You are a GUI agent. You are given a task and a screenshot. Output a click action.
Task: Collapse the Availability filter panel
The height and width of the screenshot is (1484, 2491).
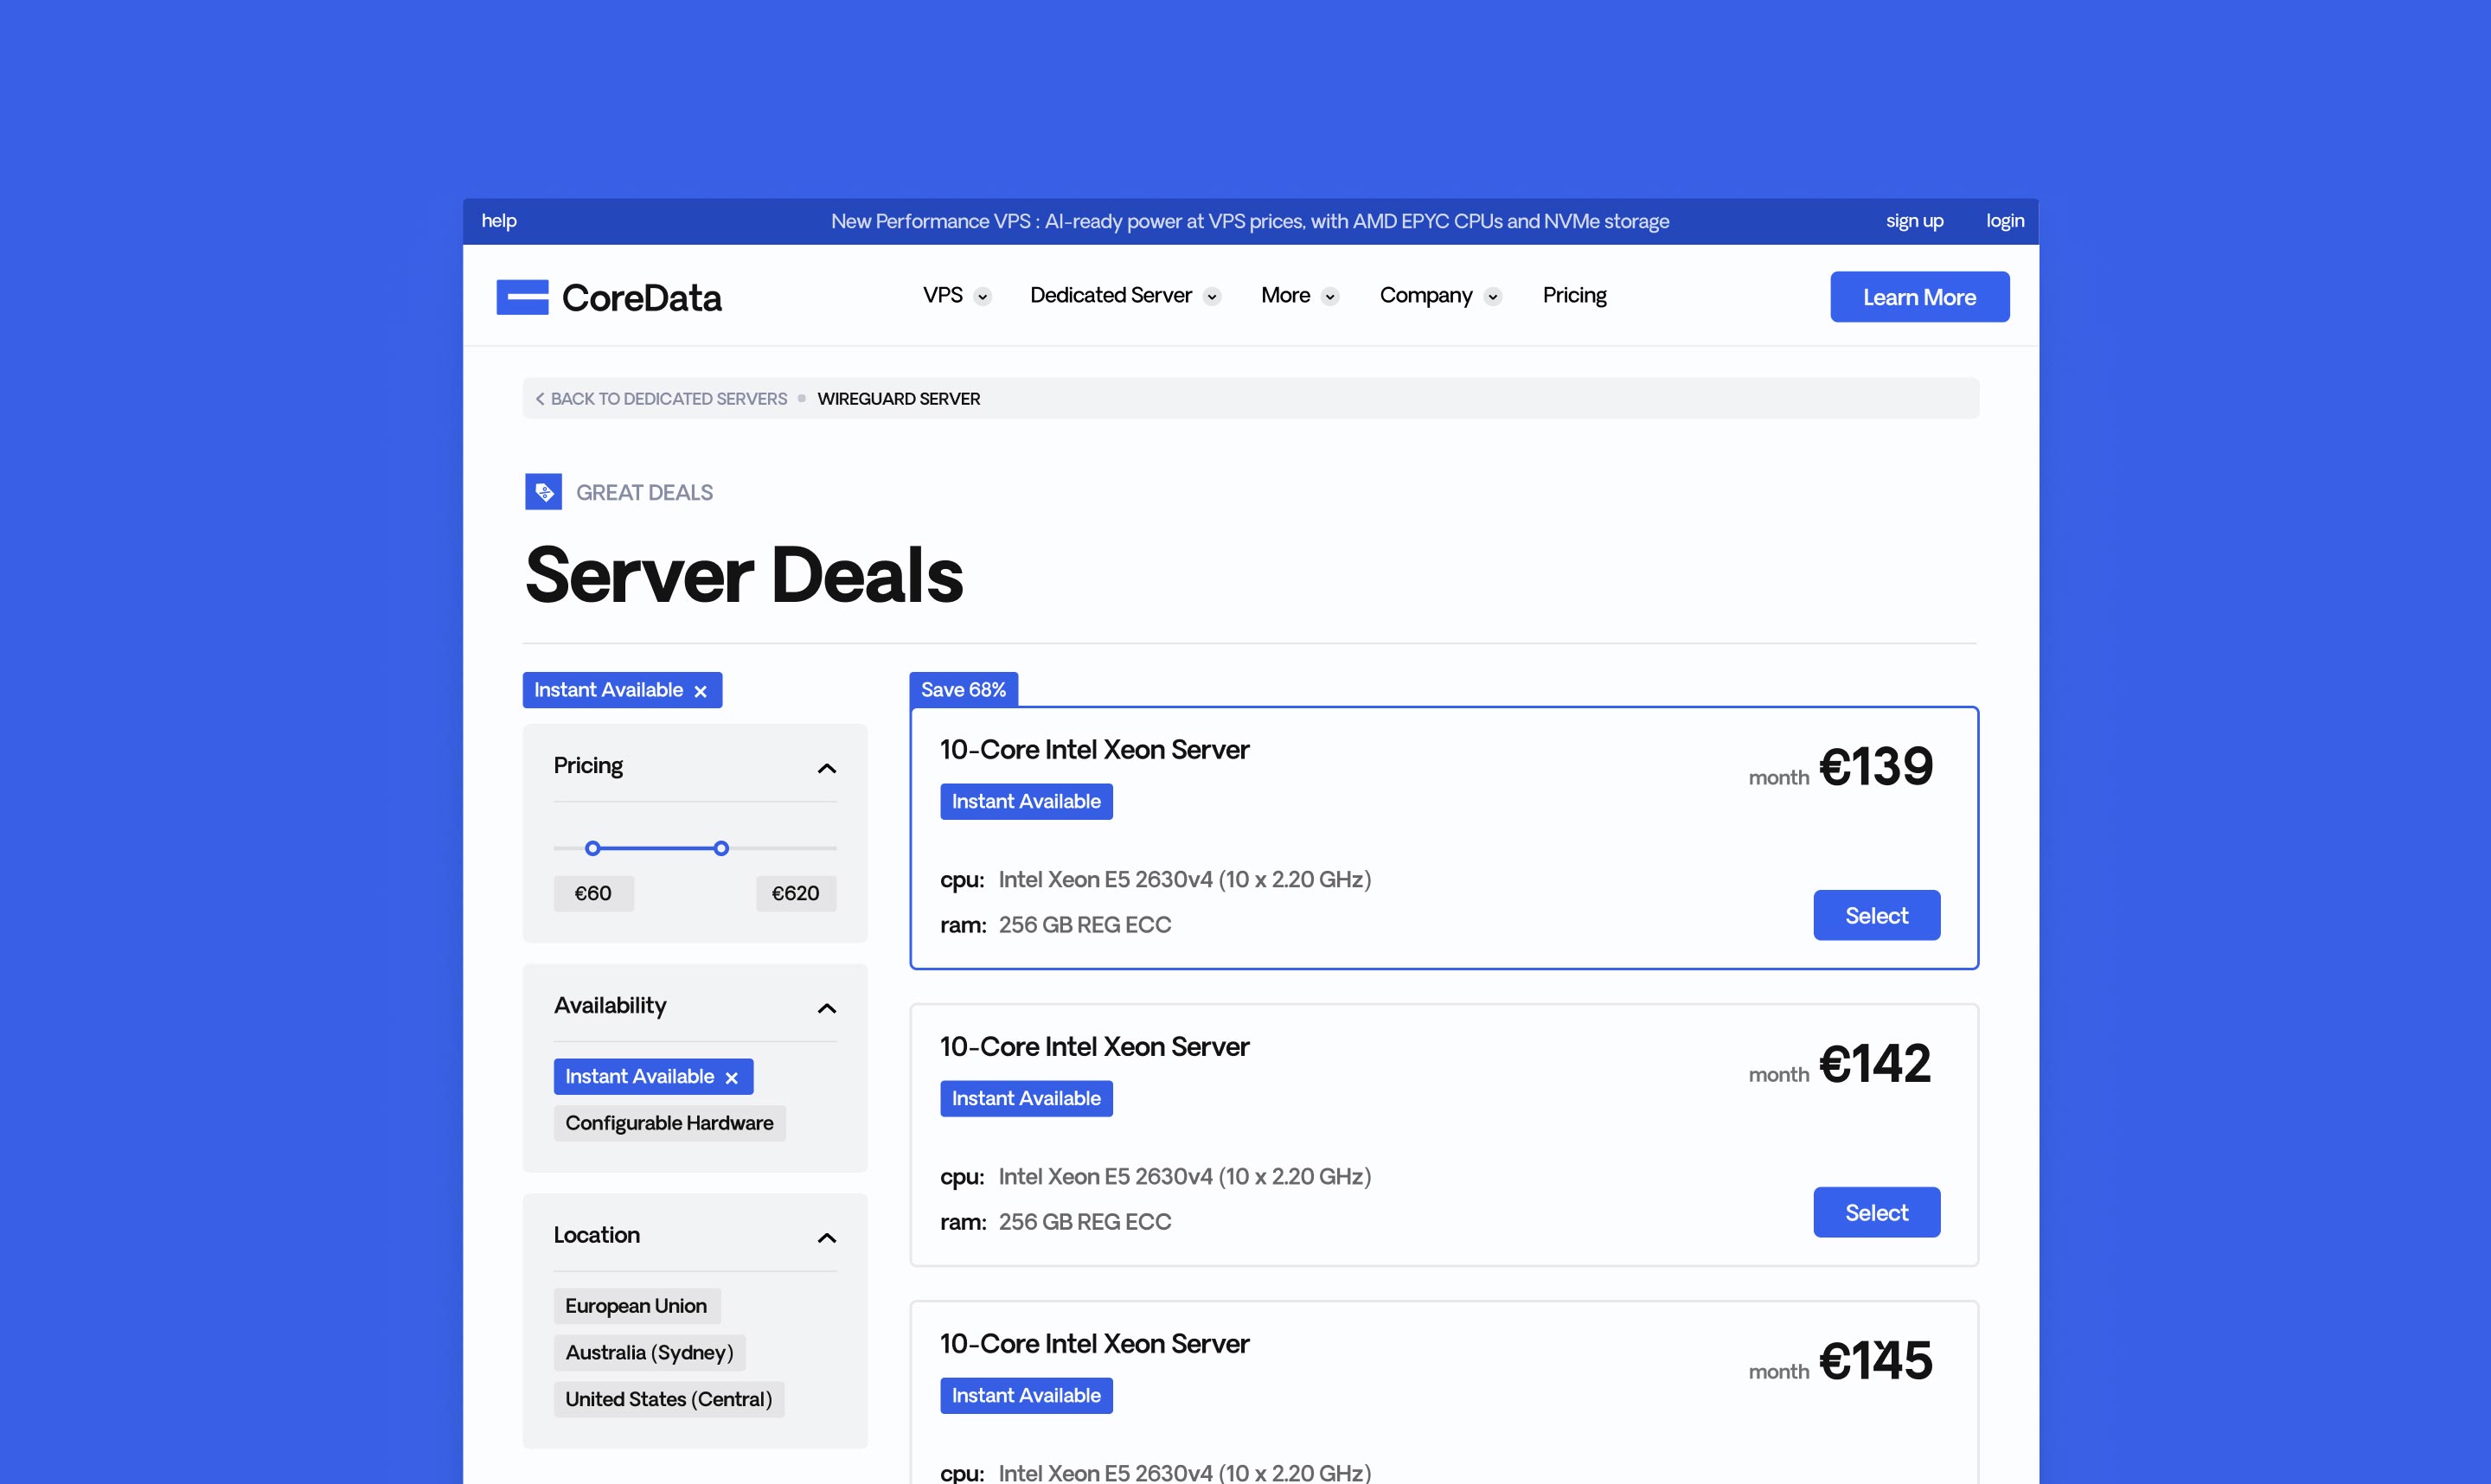[x=827, y=1008]
